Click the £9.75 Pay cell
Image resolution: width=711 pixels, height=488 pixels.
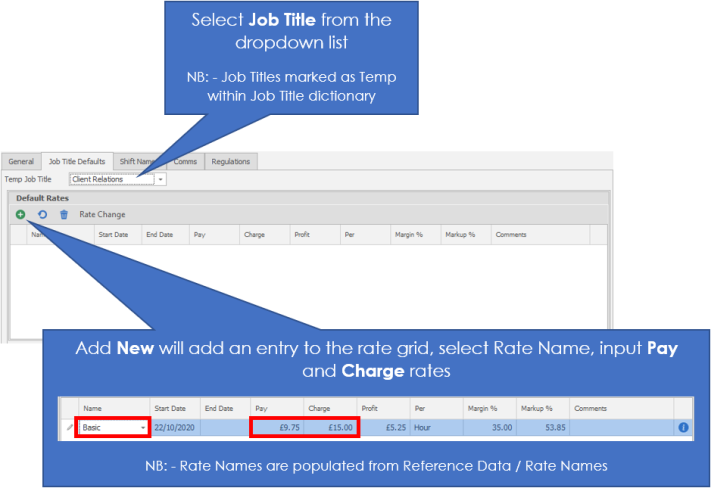click(x=275, y=427)
